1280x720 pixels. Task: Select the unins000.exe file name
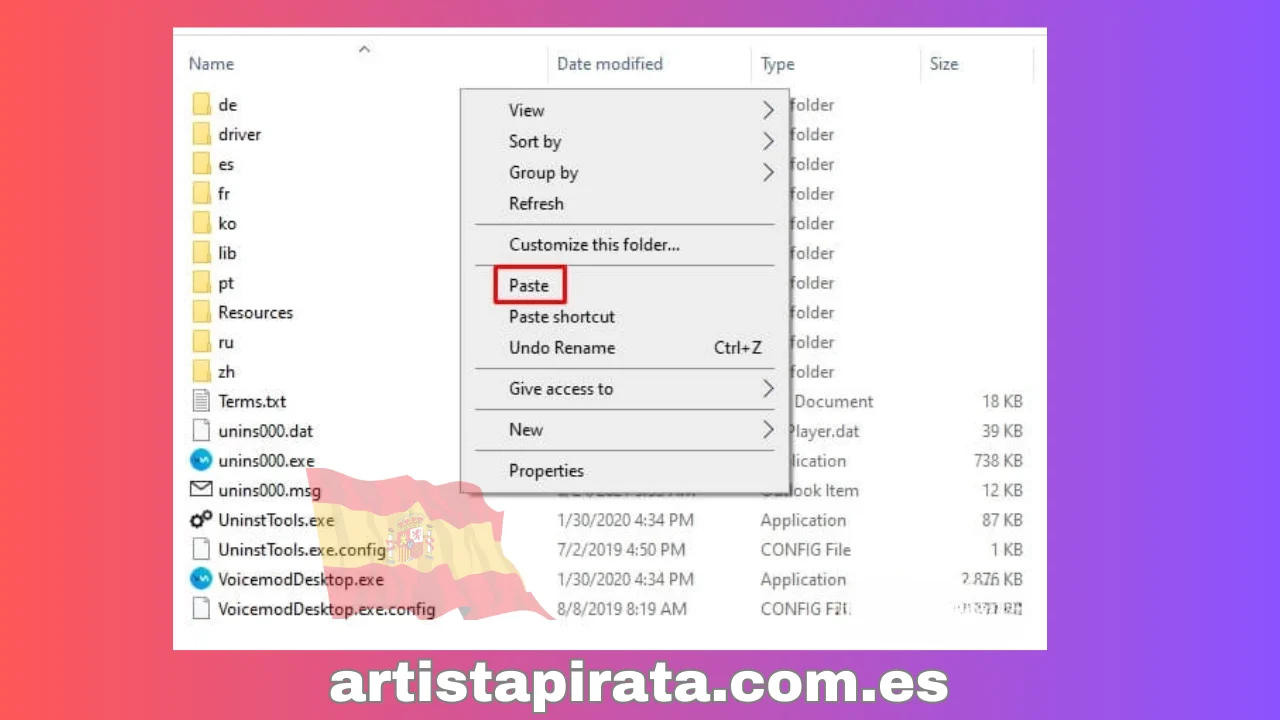[266, 461]
